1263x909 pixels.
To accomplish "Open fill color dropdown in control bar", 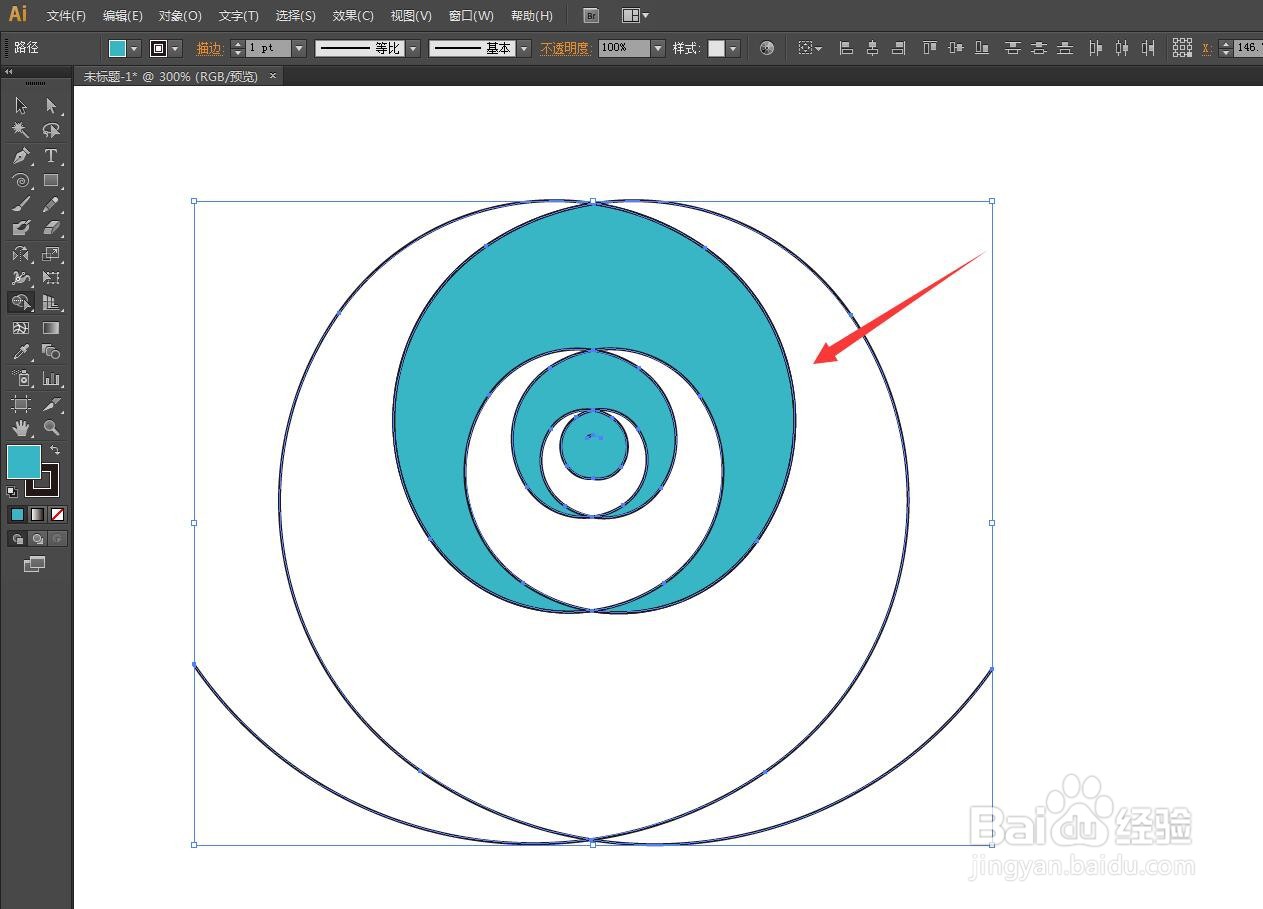I will pyautogui.click(x=134, y=48).
